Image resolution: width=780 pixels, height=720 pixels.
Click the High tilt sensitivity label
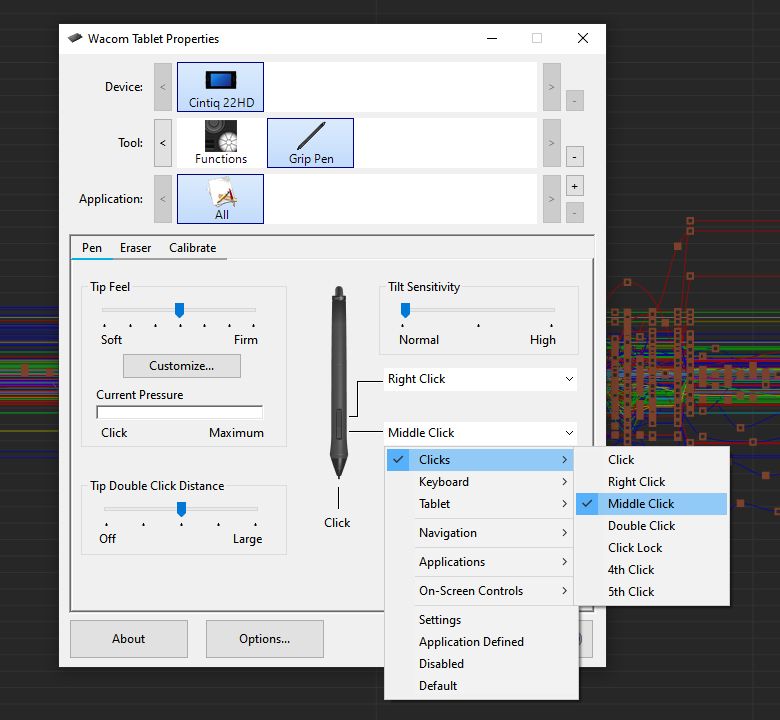pyautogui.click(x=543, y=340)
